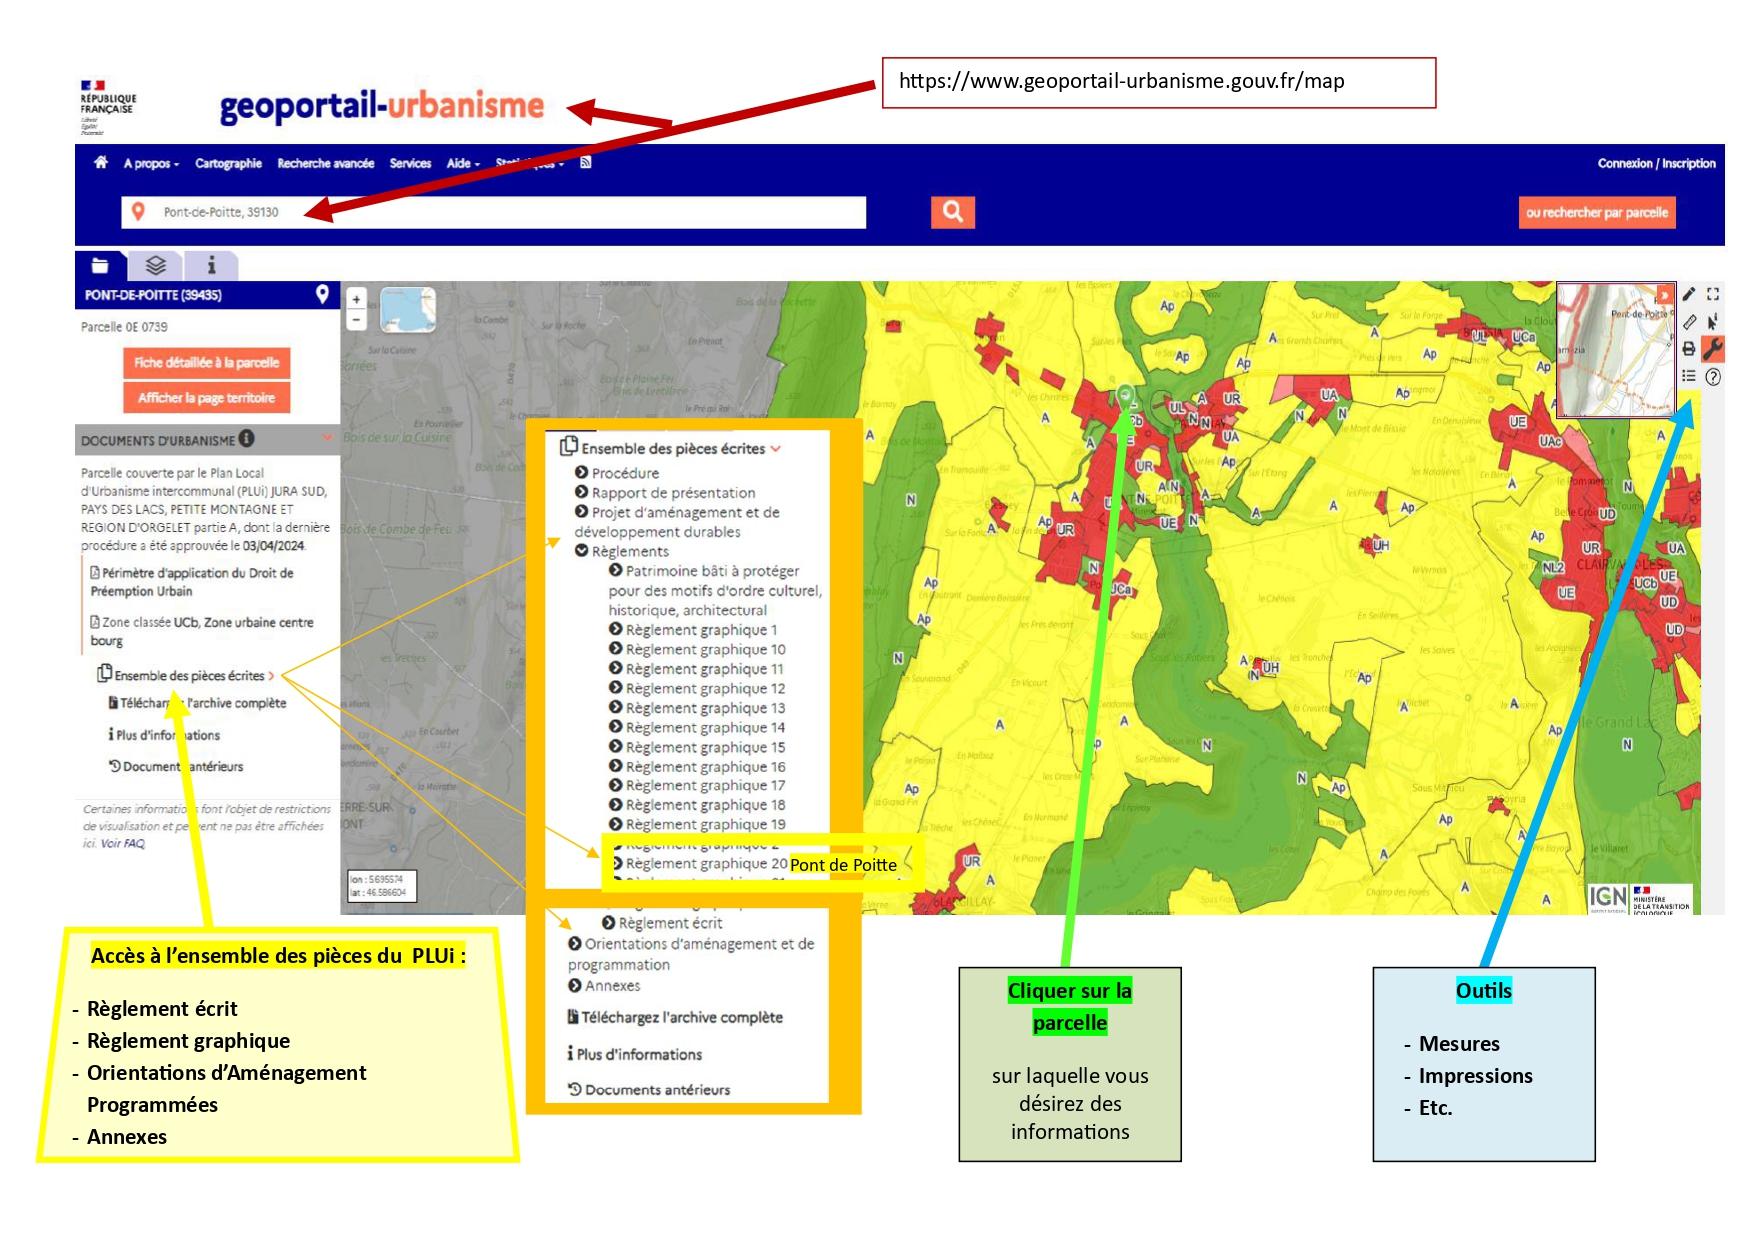The image size is (1752, 1240).
Task: Open Recherche avancée menu item
Action: tap(326, 163)
